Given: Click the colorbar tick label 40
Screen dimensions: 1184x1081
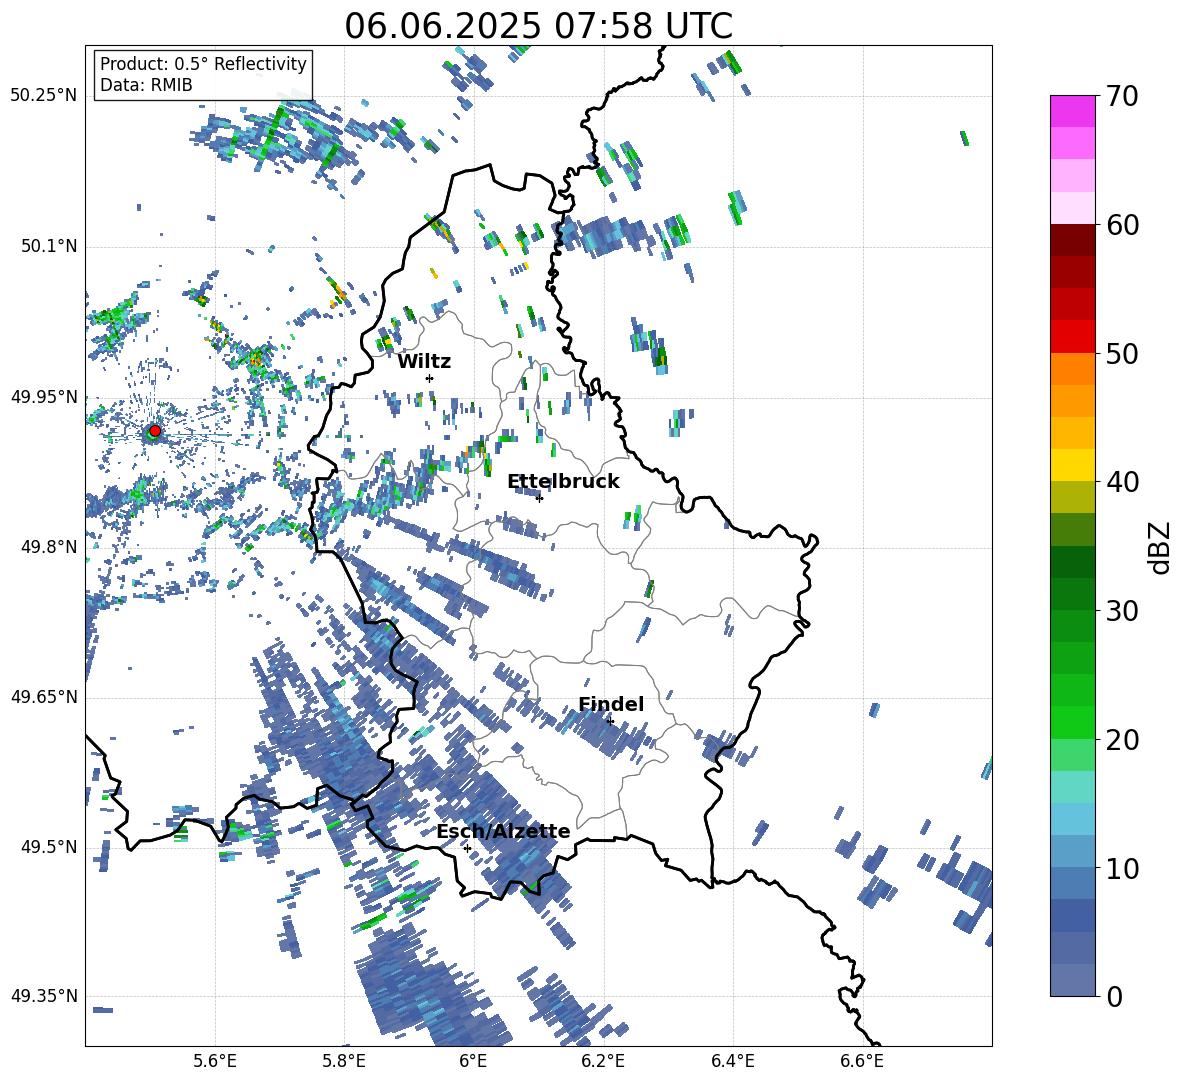Looking at the screenshot, I should (1122, 482).
